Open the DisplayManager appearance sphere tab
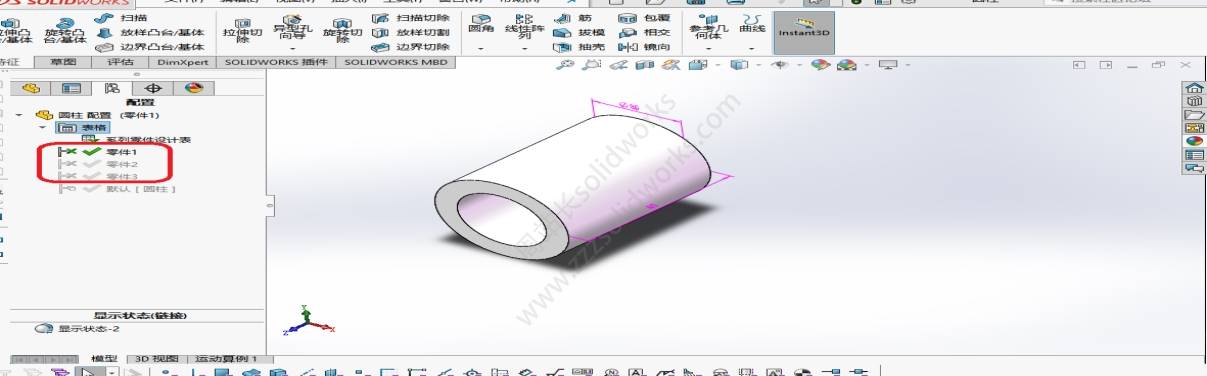This screenshot has width=1207, height=376. pos(193,88)
